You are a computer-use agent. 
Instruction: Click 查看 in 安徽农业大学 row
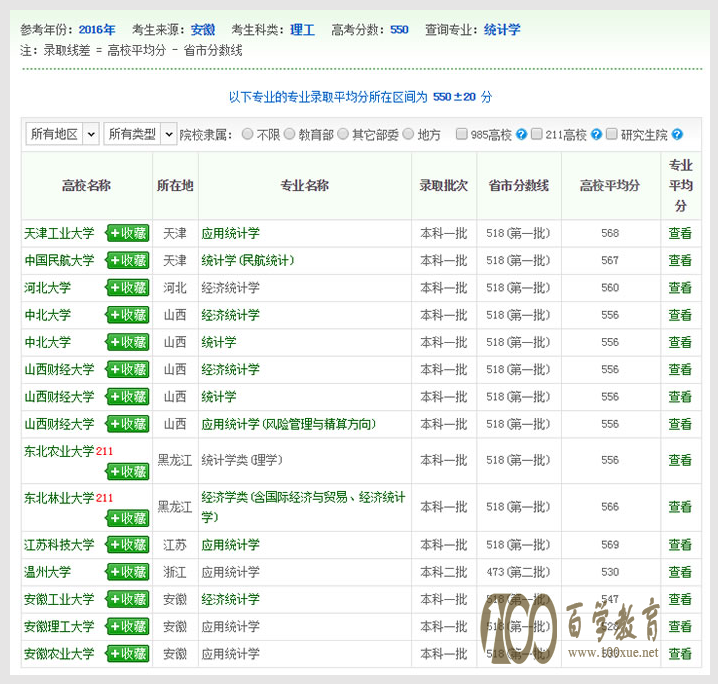pyautogui.click(x=680, y=653)
